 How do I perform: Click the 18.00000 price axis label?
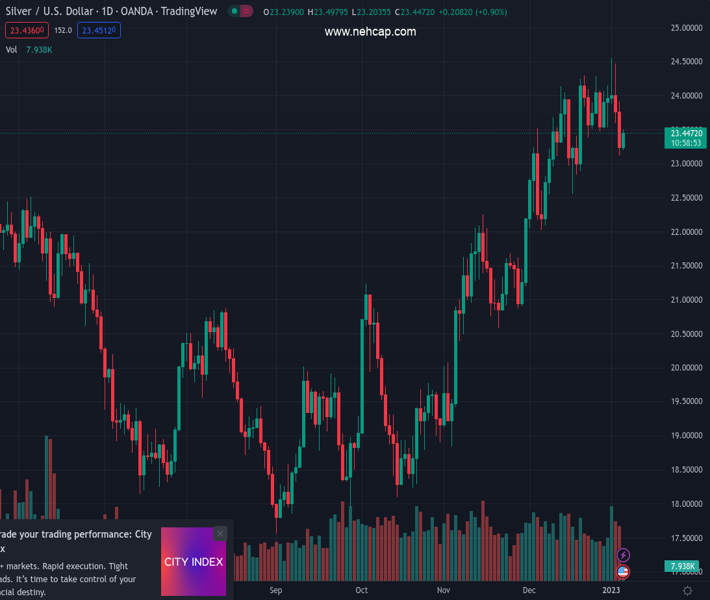tap(686, 504)
